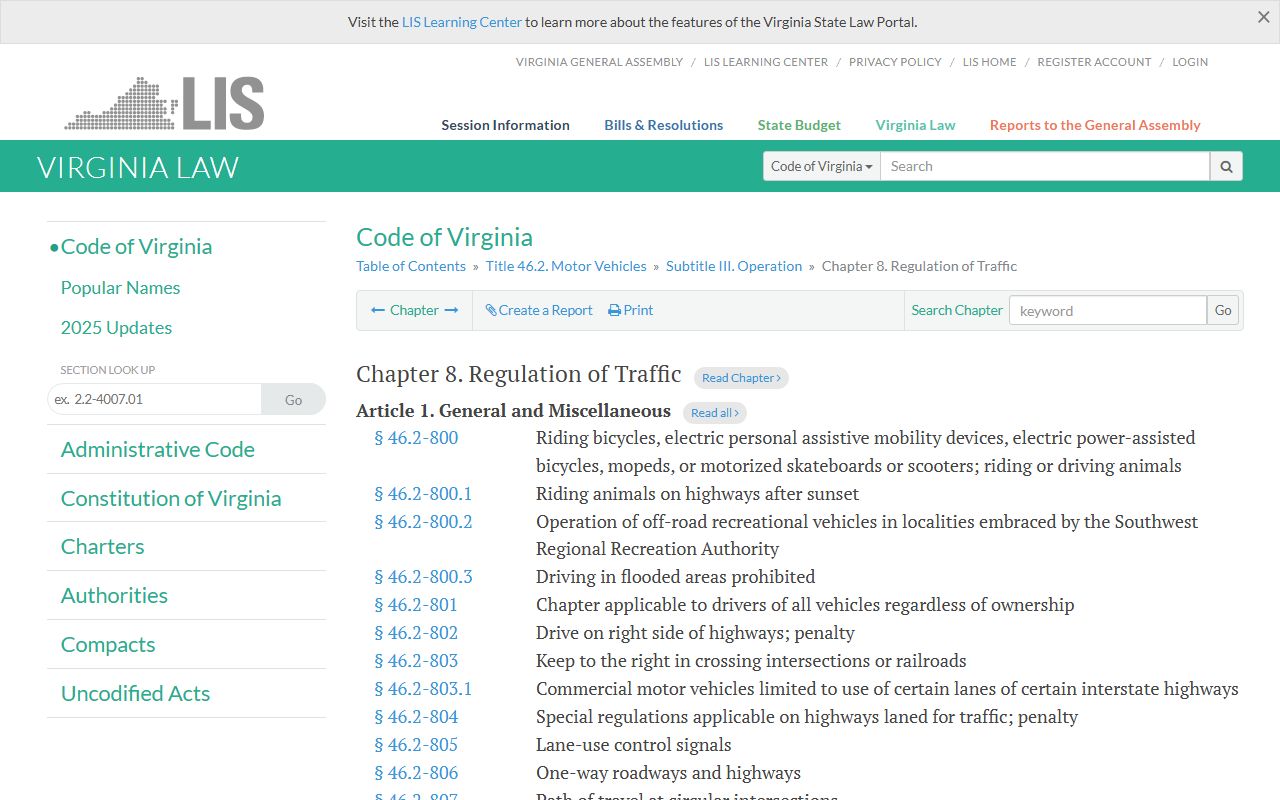Open section § 46.2-800
1280x800 pixels.
tap(416, 437)
